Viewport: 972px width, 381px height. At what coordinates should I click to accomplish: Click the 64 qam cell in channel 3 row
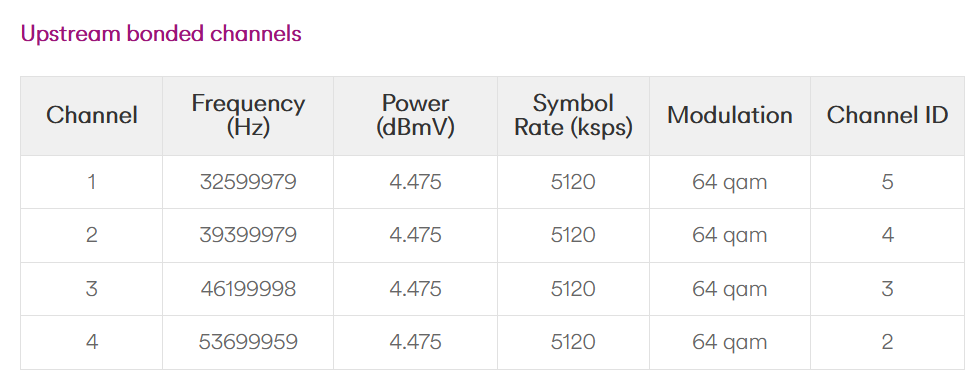tap(730, 289)
